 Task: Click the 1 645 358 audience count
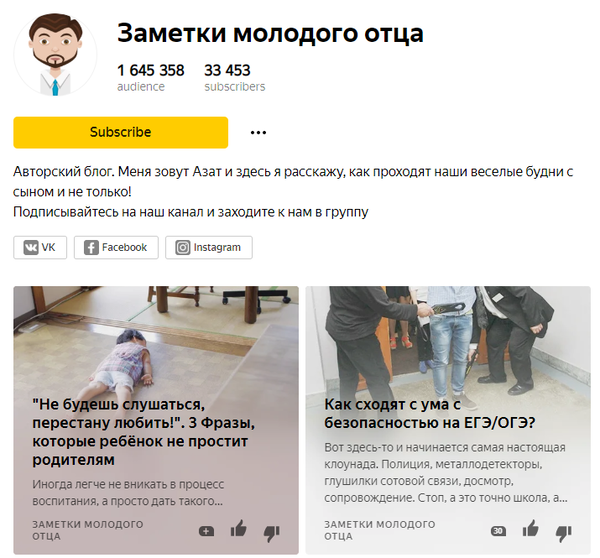coord(151,70)
